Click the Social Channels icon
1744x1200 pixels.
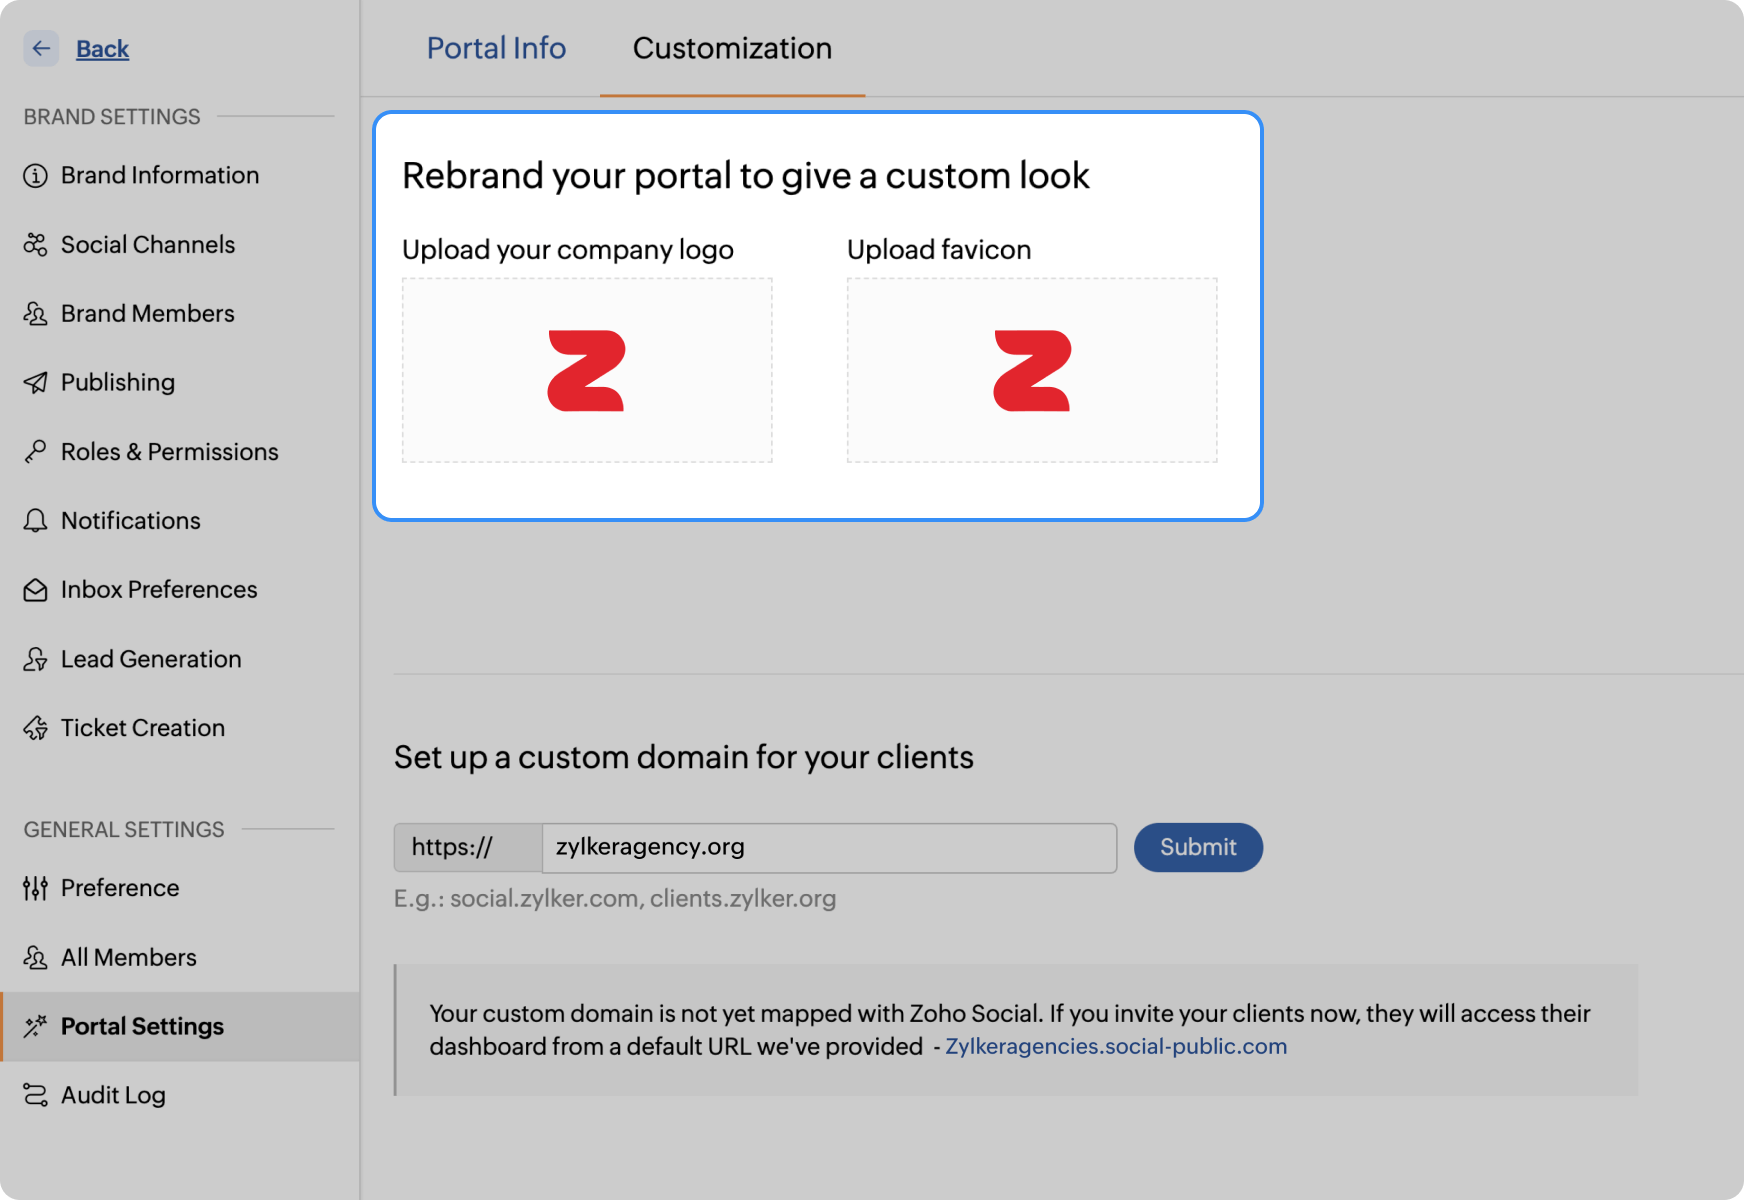pyautogui.click(x=36, y=245)
